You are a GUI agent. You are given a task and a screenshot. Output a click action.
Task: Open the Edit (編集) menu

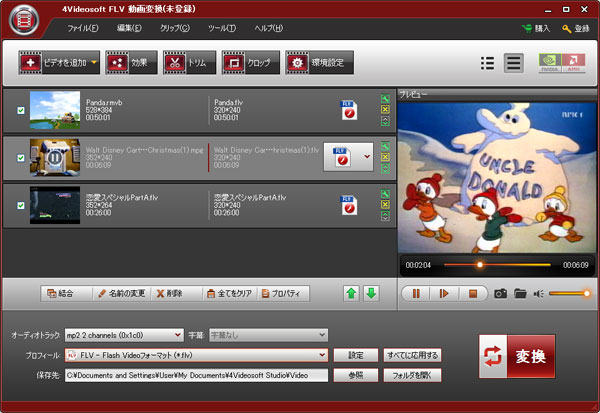(129, 28)
